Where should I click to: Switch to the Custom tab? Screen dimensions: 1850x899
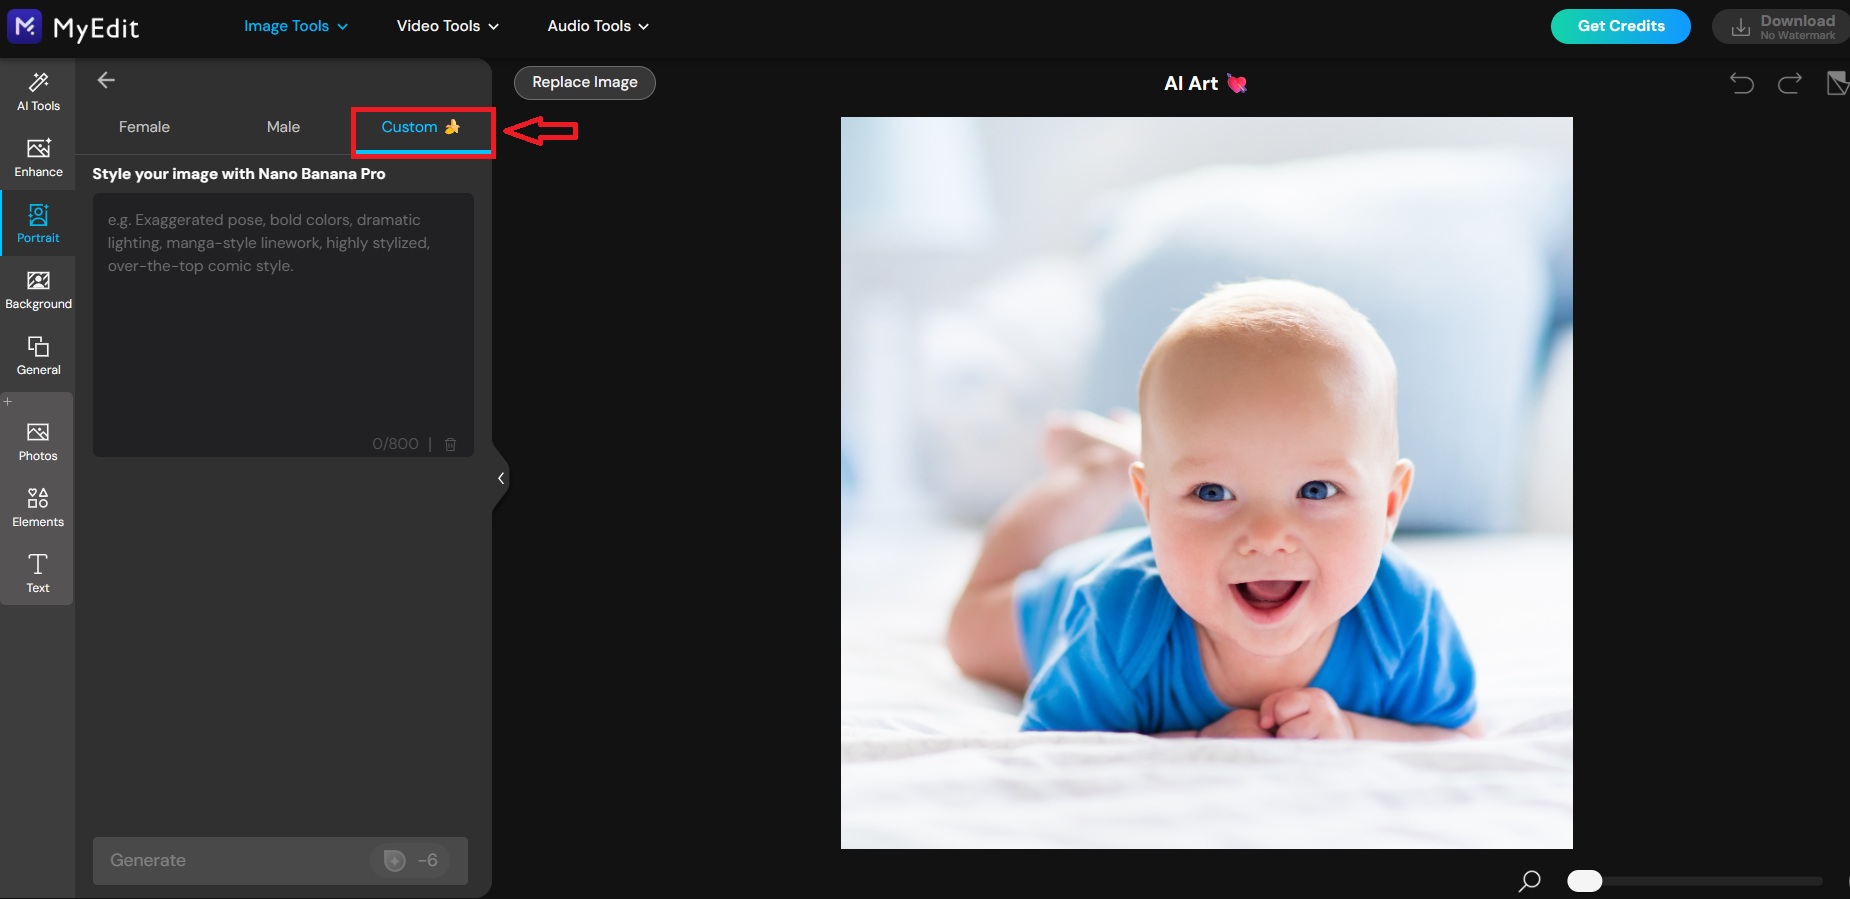click(421, 127)
